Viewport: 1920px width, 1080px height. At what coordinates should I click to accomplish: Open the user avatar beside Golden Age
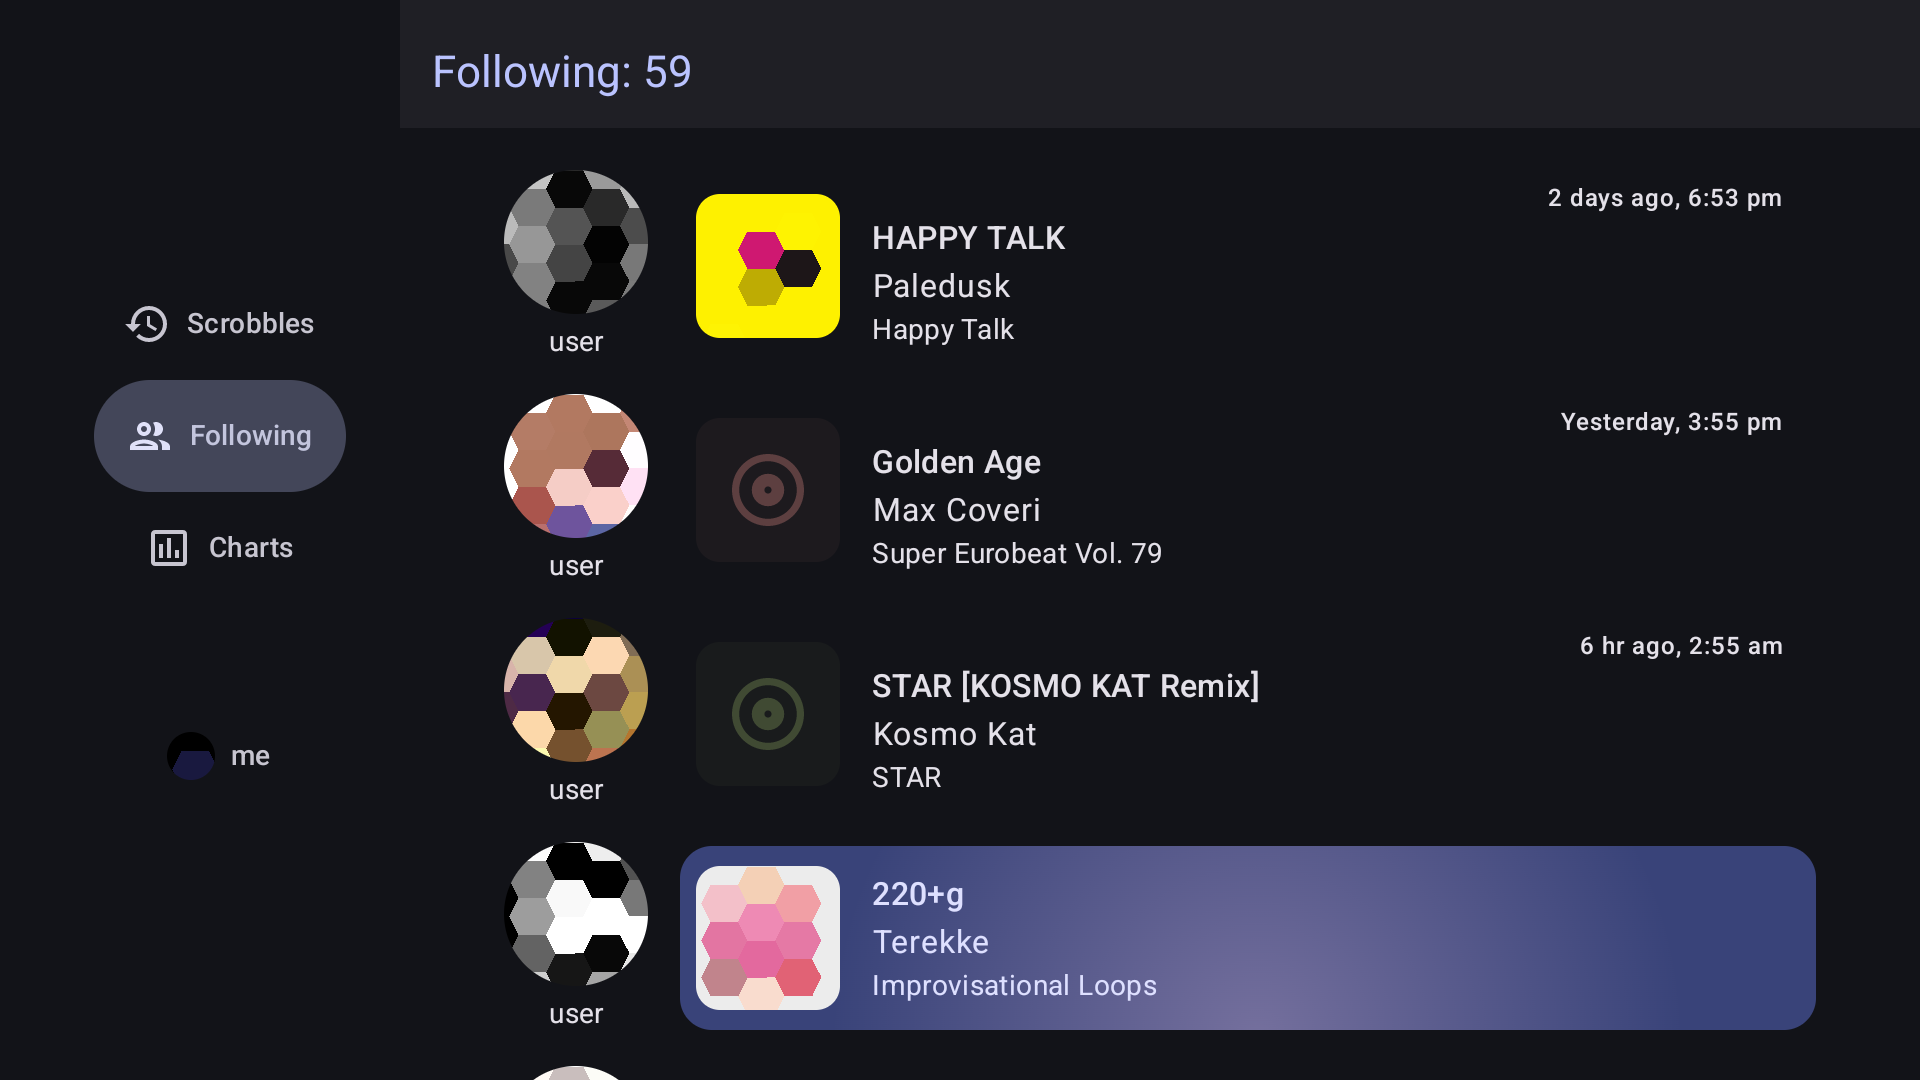576,466
